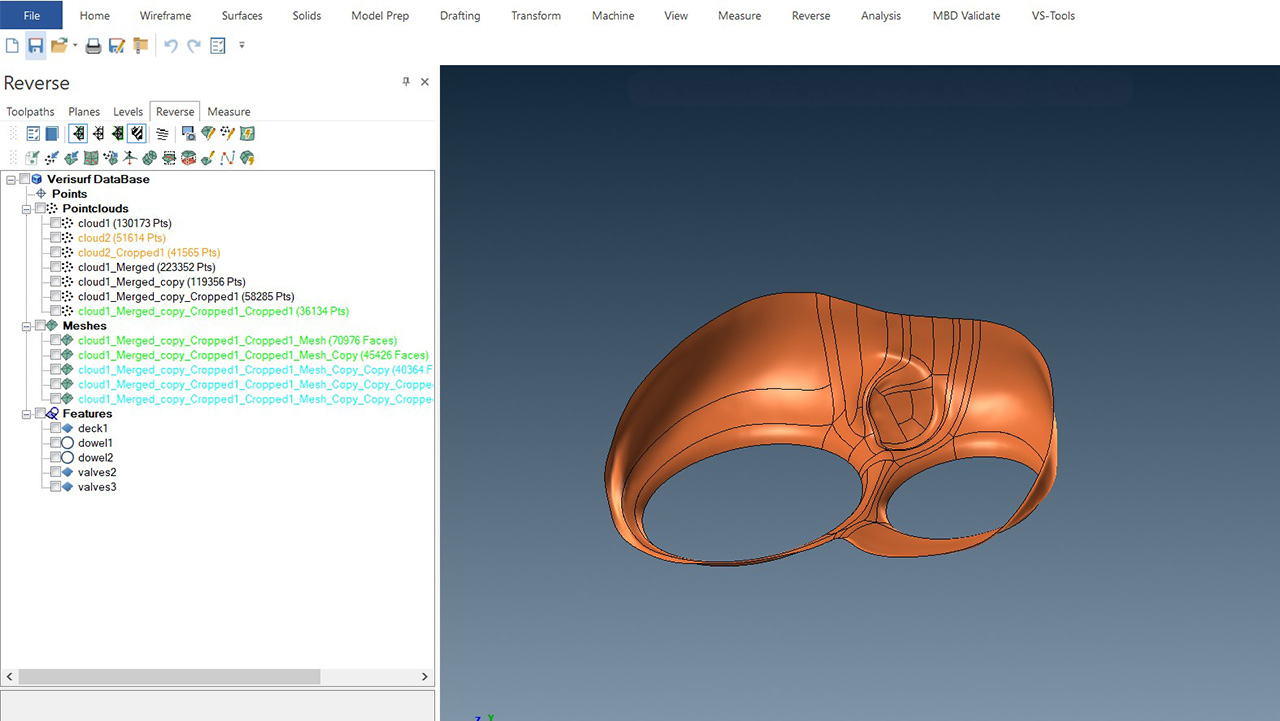Screen dimensions: 1280x721
Task: Check the Verisurf DataBase checkbox
Action: 25,179
